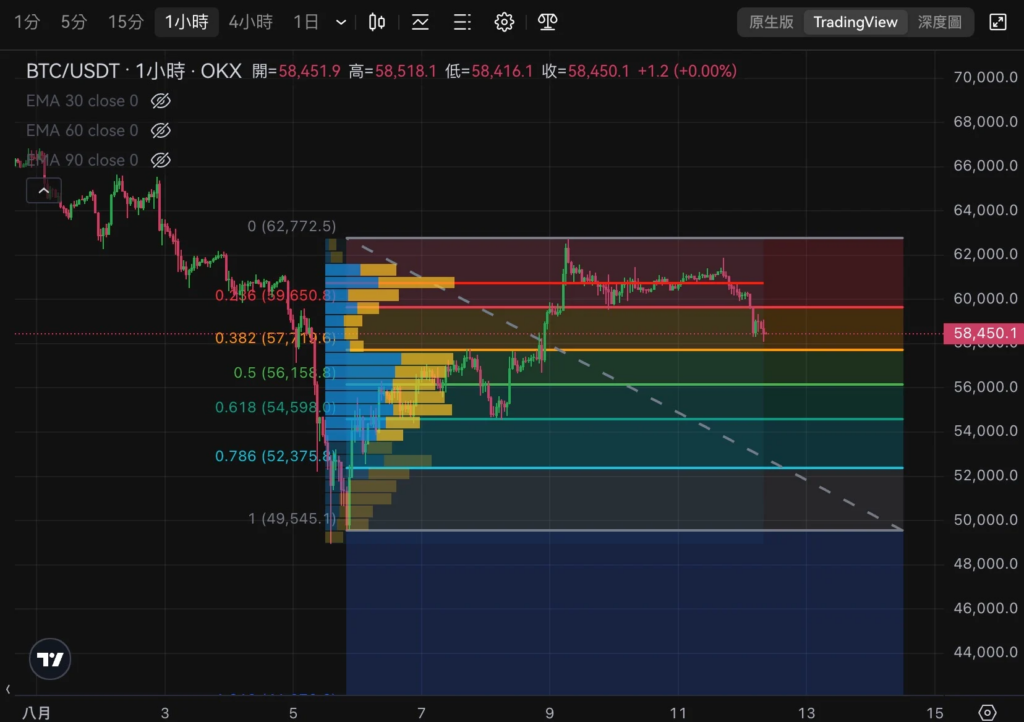
Task: Open chart settings gear icon
Action: point(504,22)
